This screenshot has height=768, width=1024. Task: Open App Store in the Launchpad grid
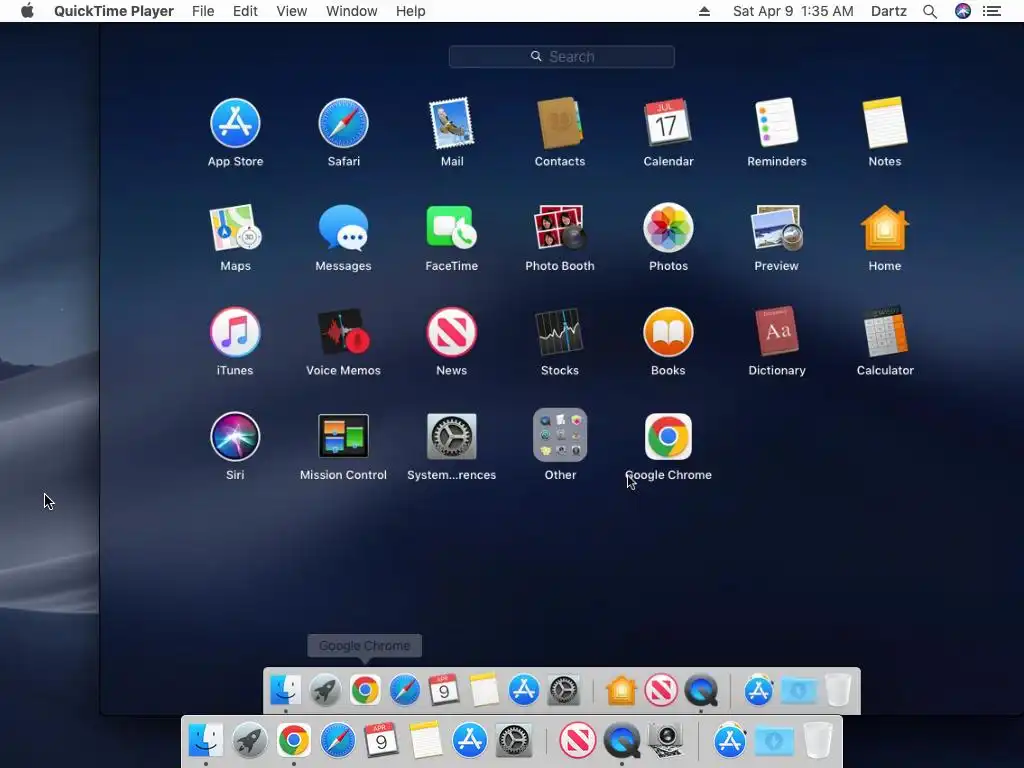235,123
